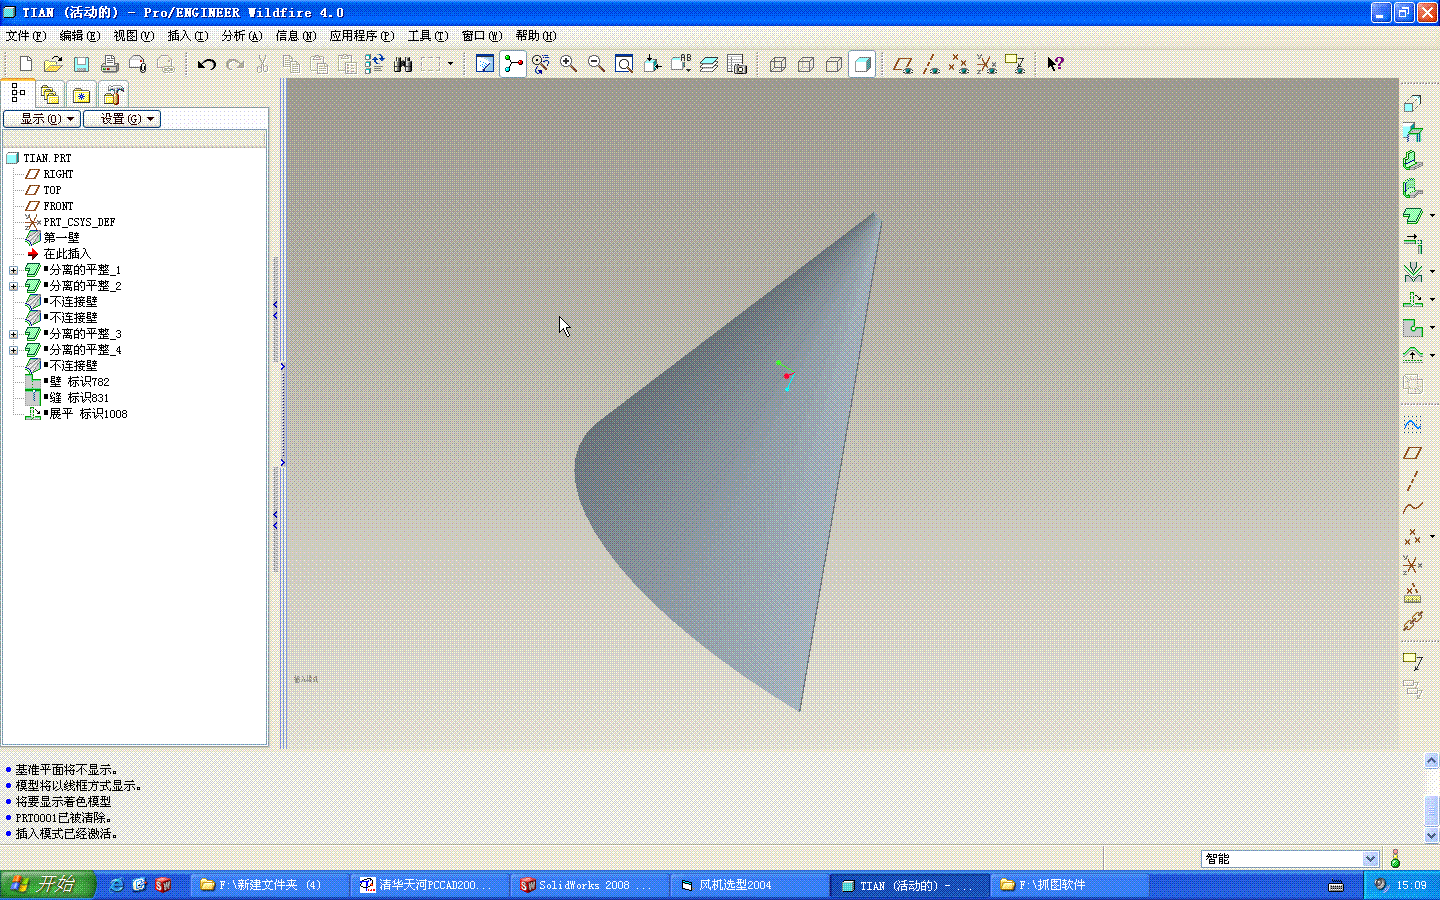The image size is (1440, 900).
Task: Toggle the spin center display
Action: click(513, 64)
